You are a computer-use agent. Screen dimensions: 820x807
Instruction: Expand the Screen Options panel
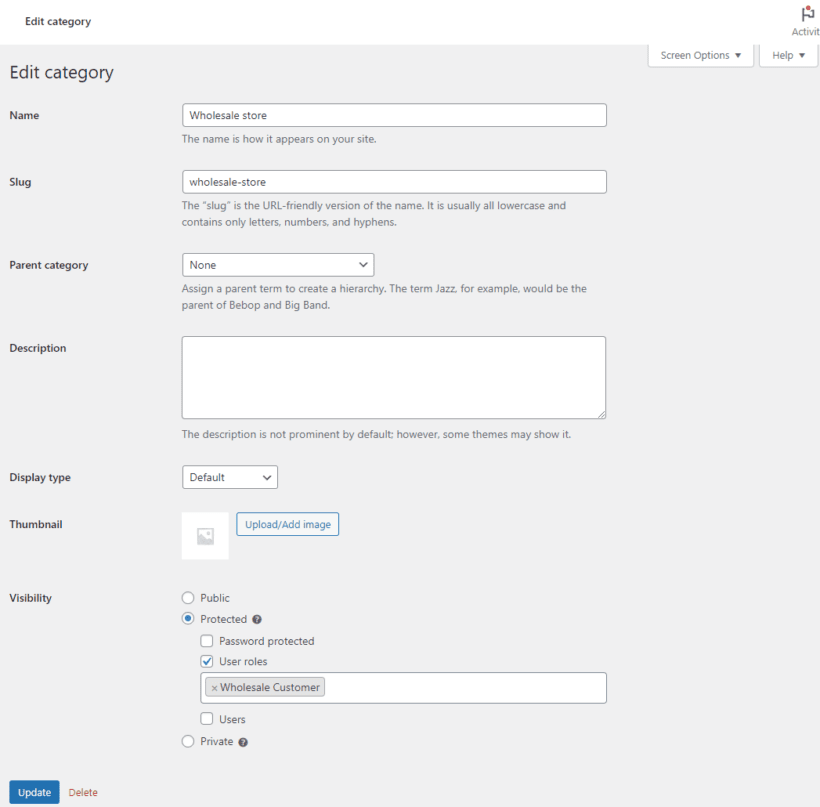pos(700,55)
